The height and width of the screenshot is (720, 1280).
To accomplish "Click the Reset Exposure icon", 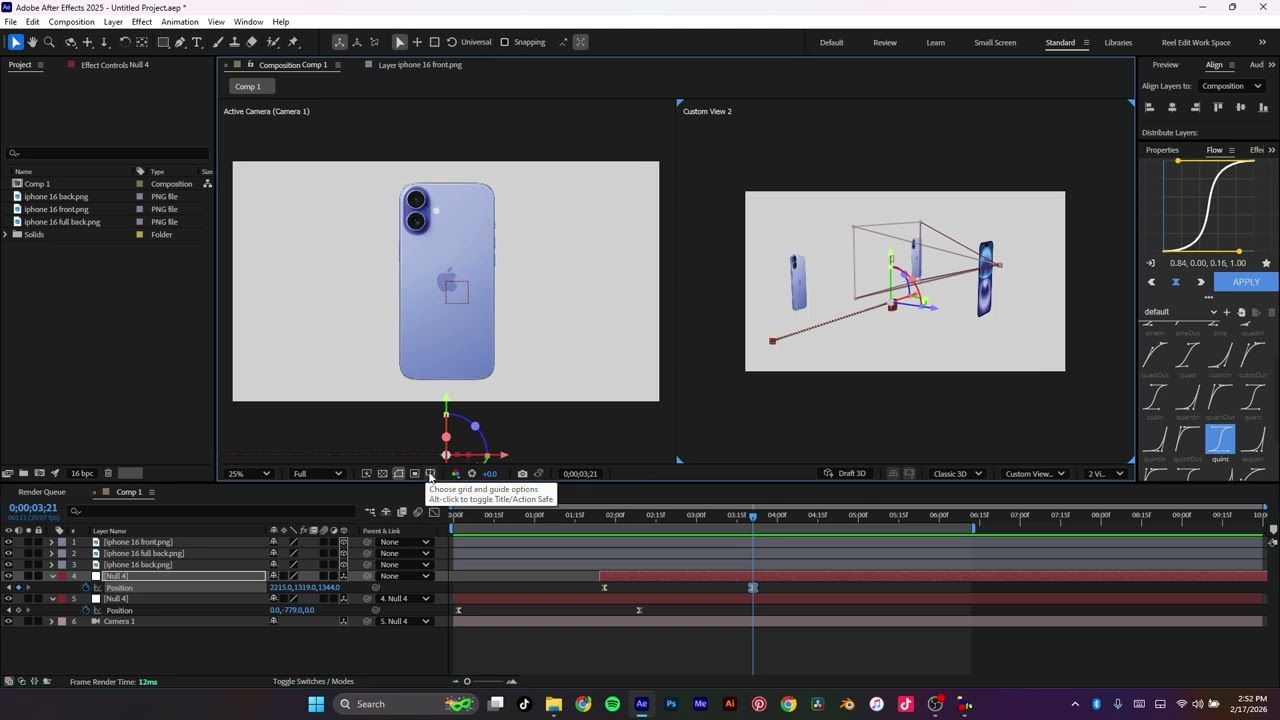I will pyautogui.click(x=472, y=474).
